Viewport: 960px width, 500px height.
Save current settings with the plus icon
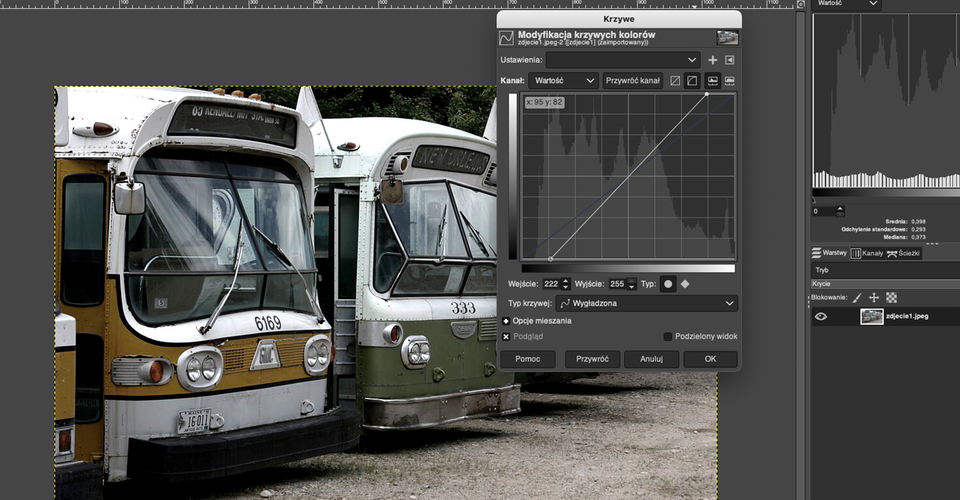(713, 60)
